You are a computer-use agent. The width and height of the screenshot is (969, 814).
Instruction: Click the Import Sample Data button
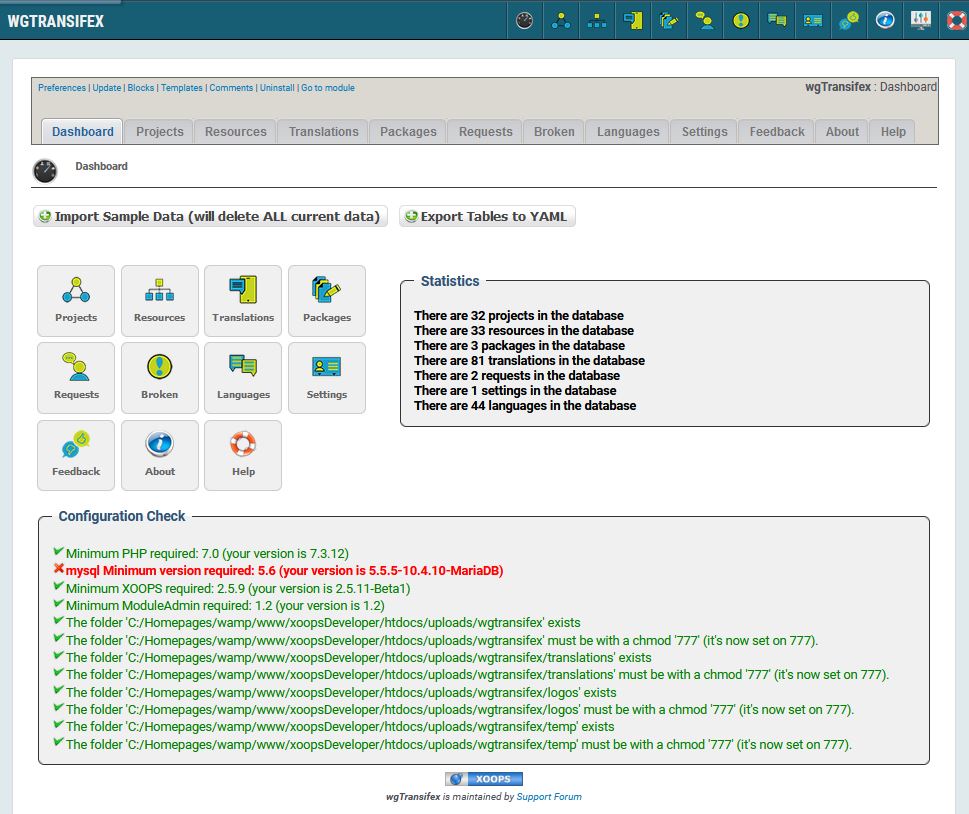point(211,217)
